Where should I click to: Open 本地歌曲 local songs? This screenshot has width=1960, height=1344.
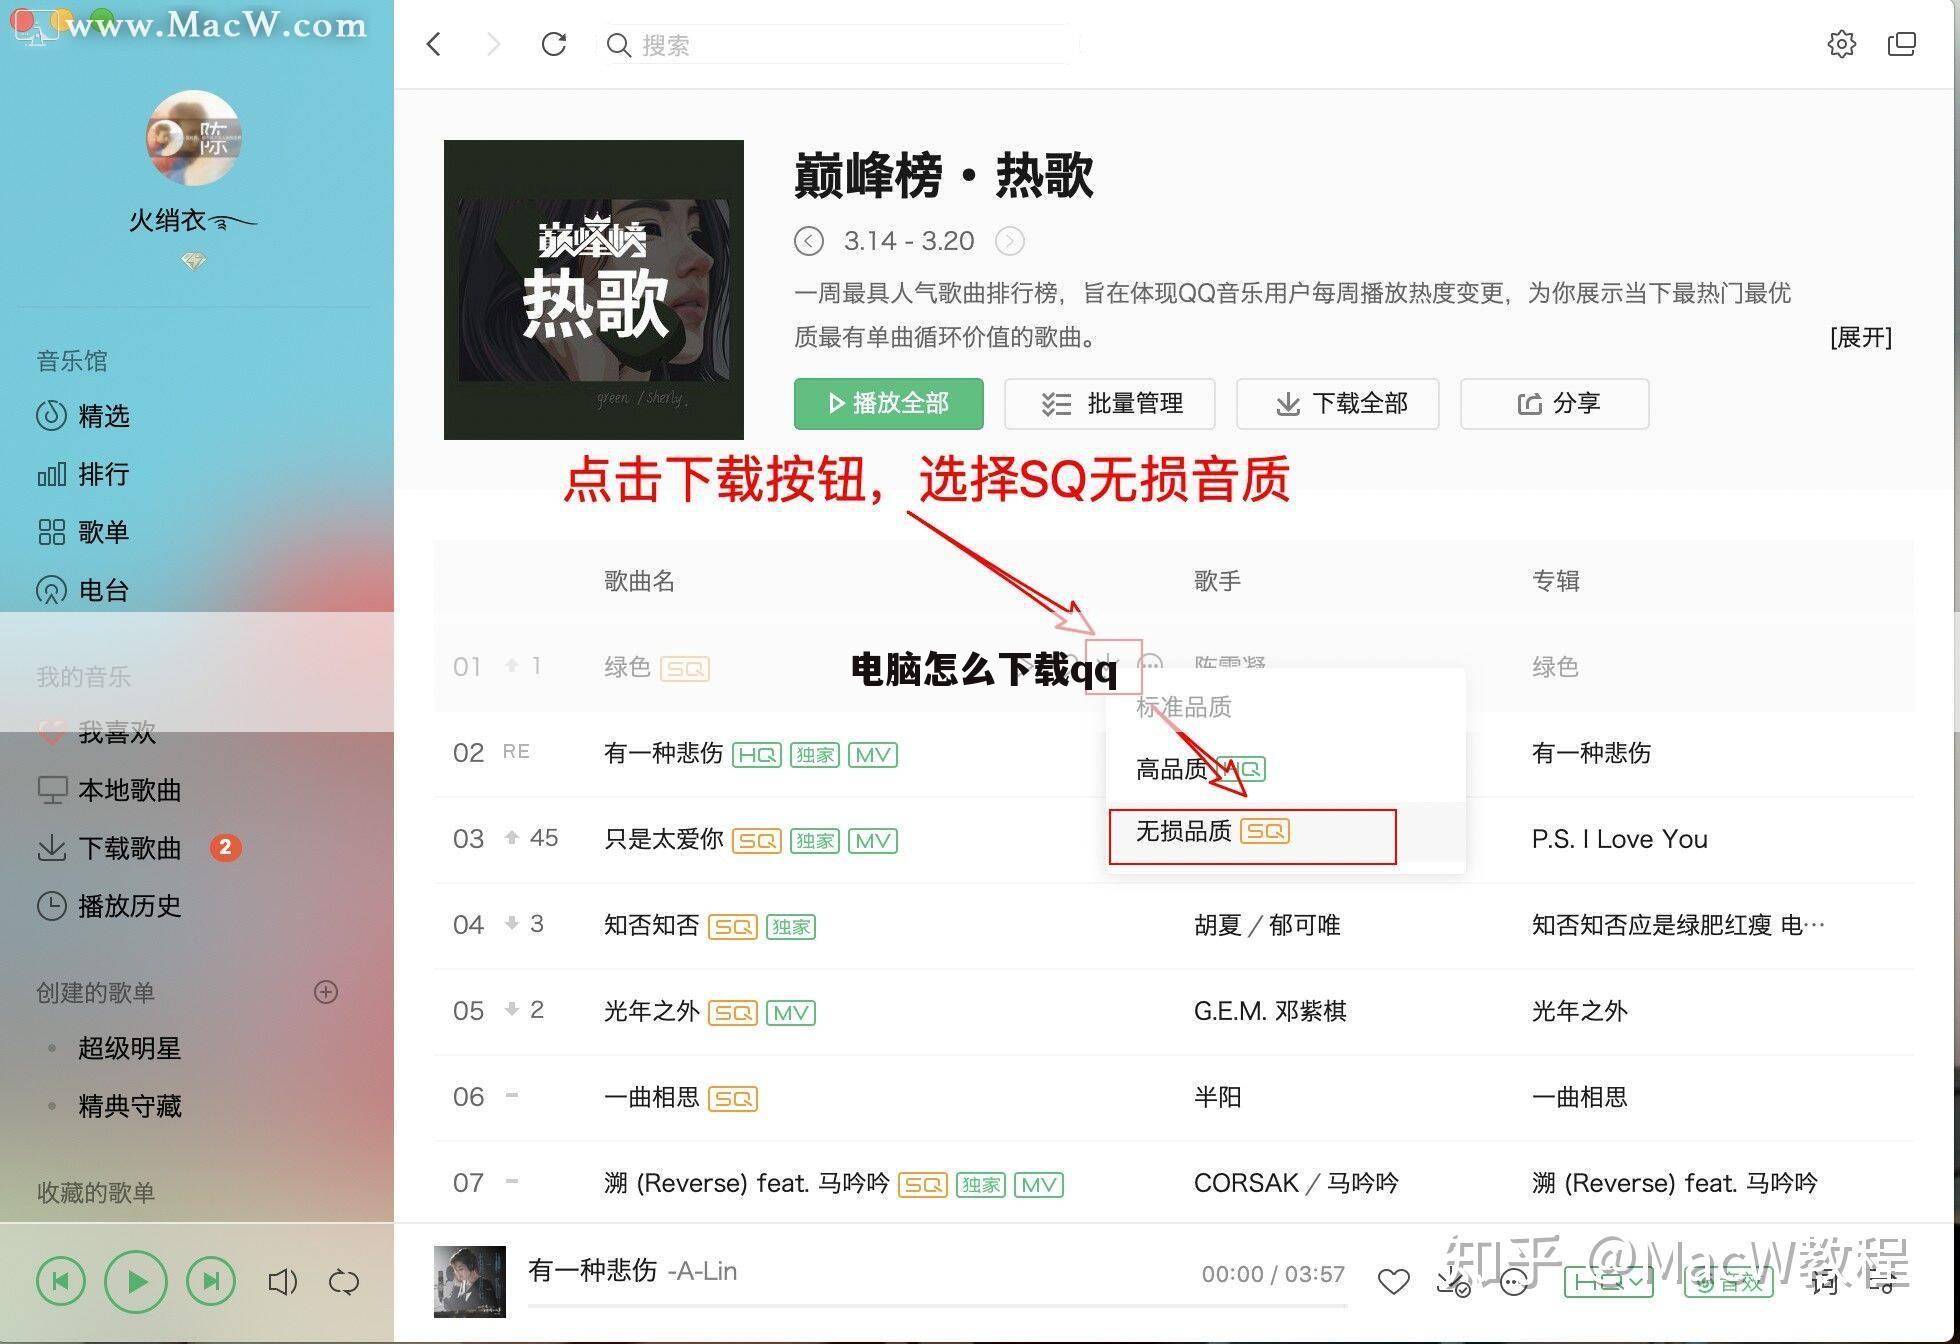pyautogui.click(x=110, y=790)
